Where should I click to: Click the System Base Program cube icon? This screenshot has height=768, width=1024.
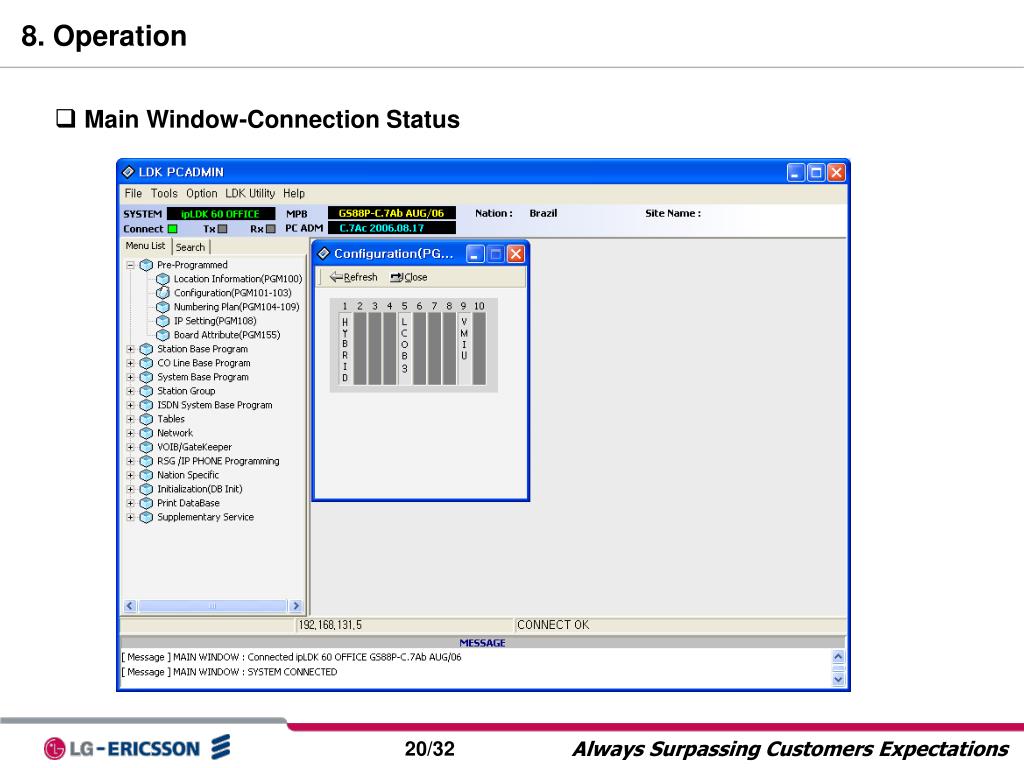pyautogui.click(x=146, y=377)
